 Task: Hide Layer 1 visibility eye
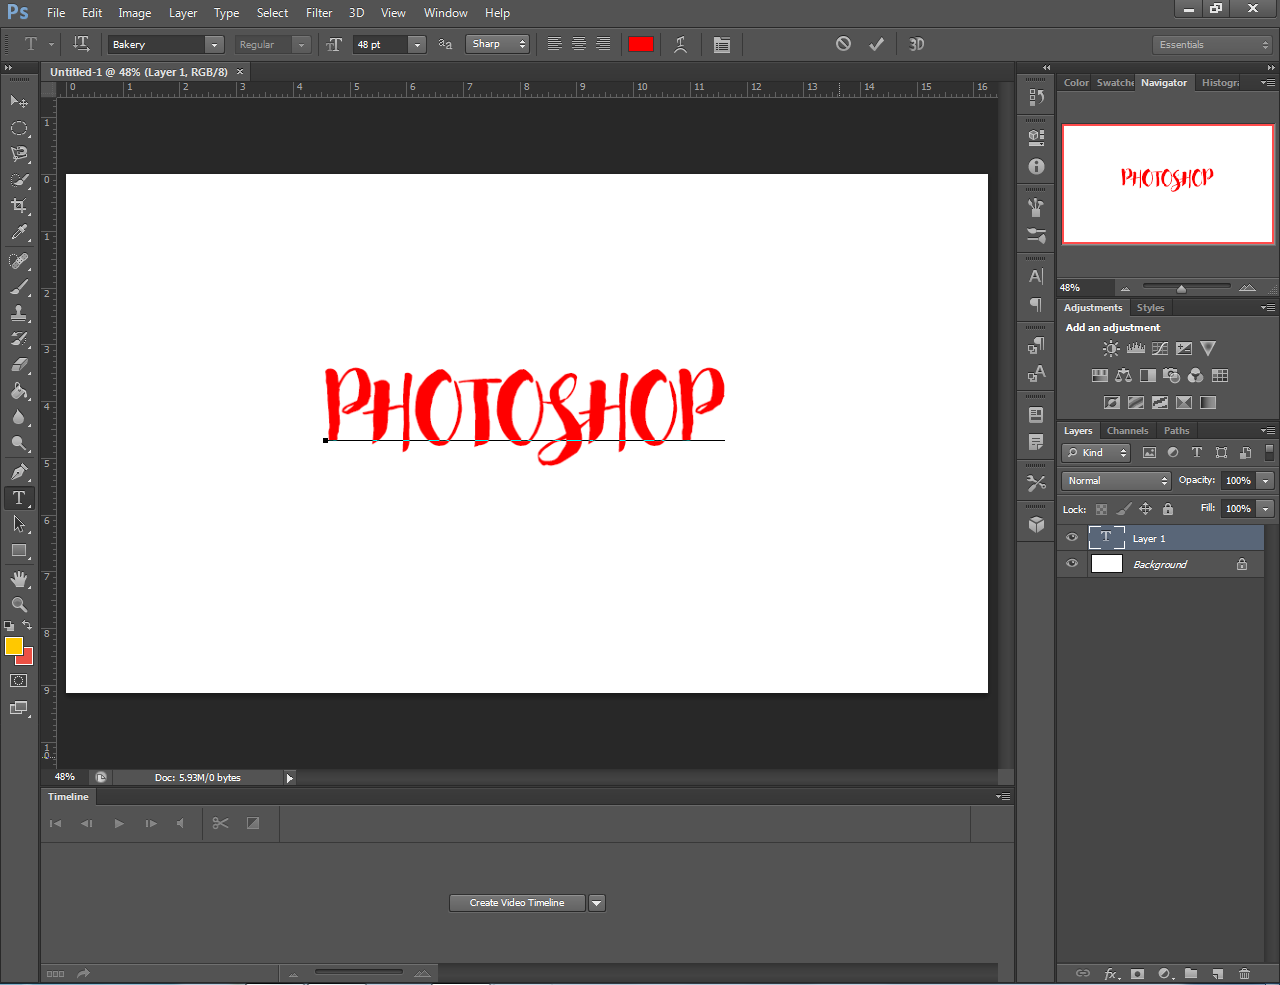[x=1072, y=538]
